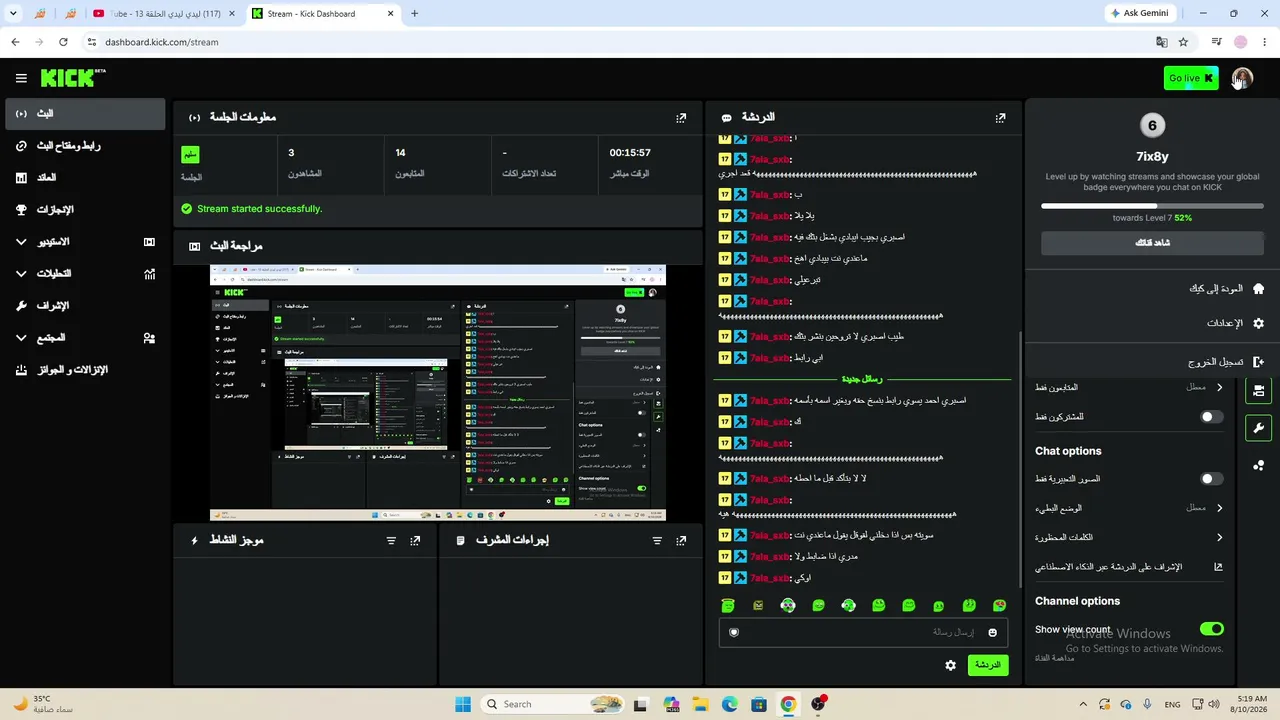Pop out the moderator actions panel
This screenshot has height=720, width=1280.
tap(681, 540)
